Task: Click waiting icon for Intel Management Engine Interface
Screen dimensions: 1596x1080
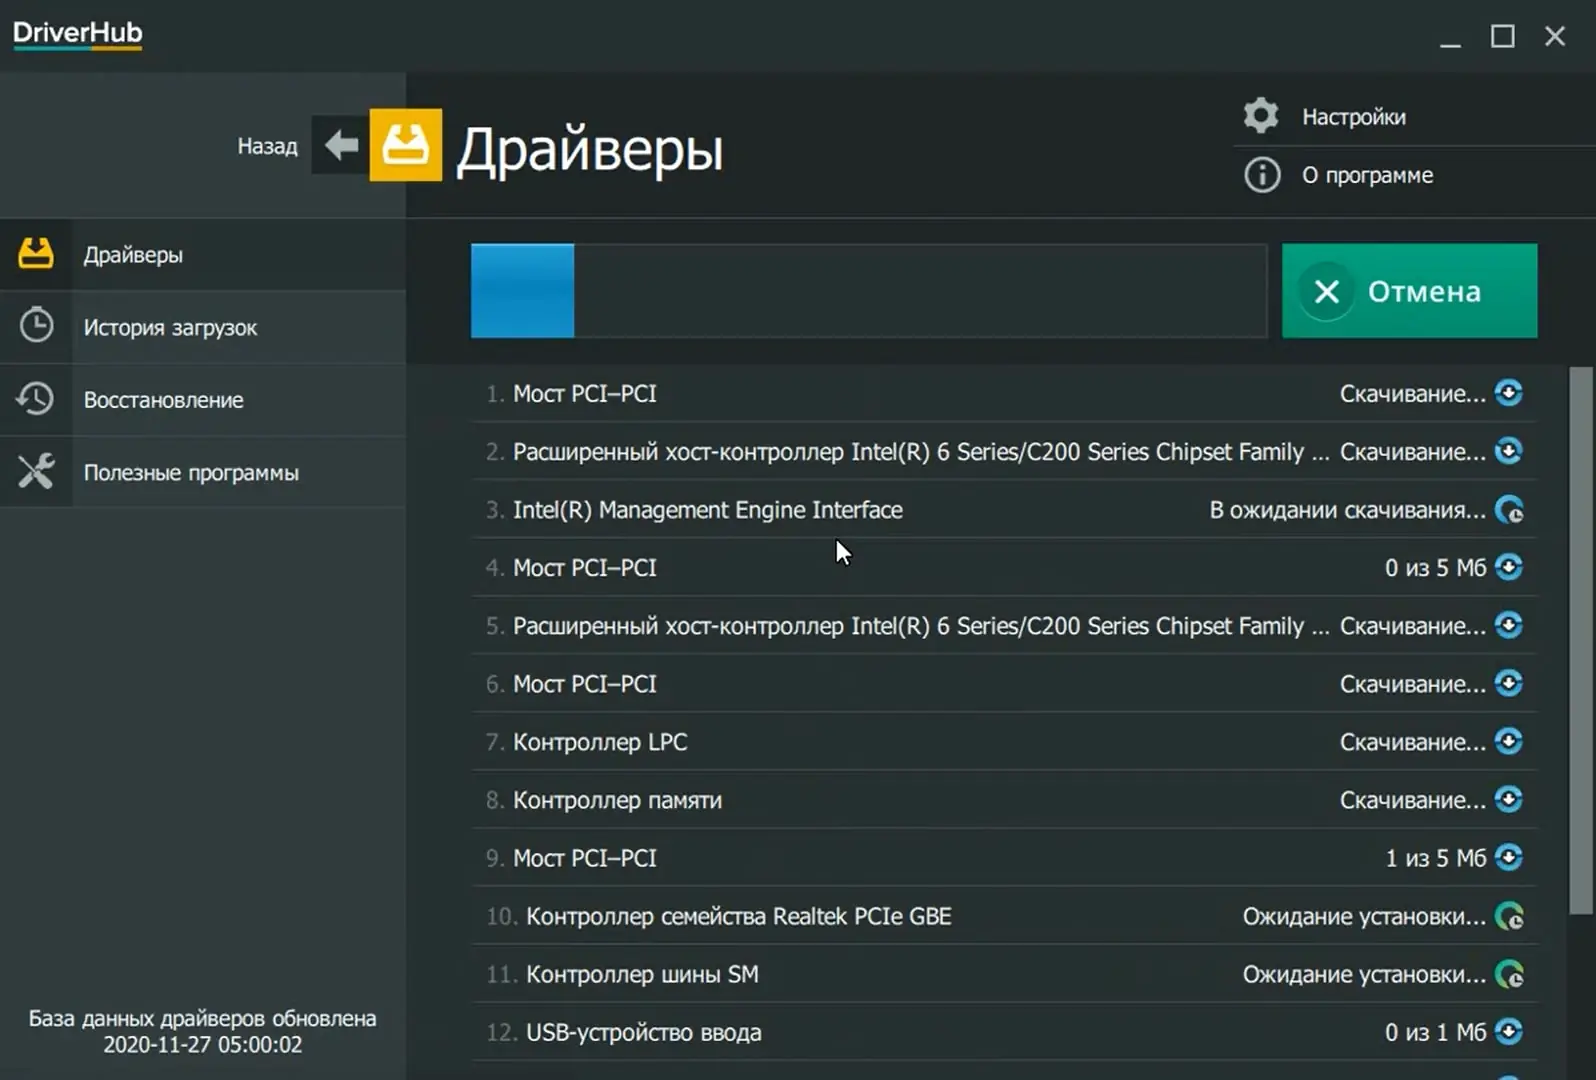Action: [1508, 510]
